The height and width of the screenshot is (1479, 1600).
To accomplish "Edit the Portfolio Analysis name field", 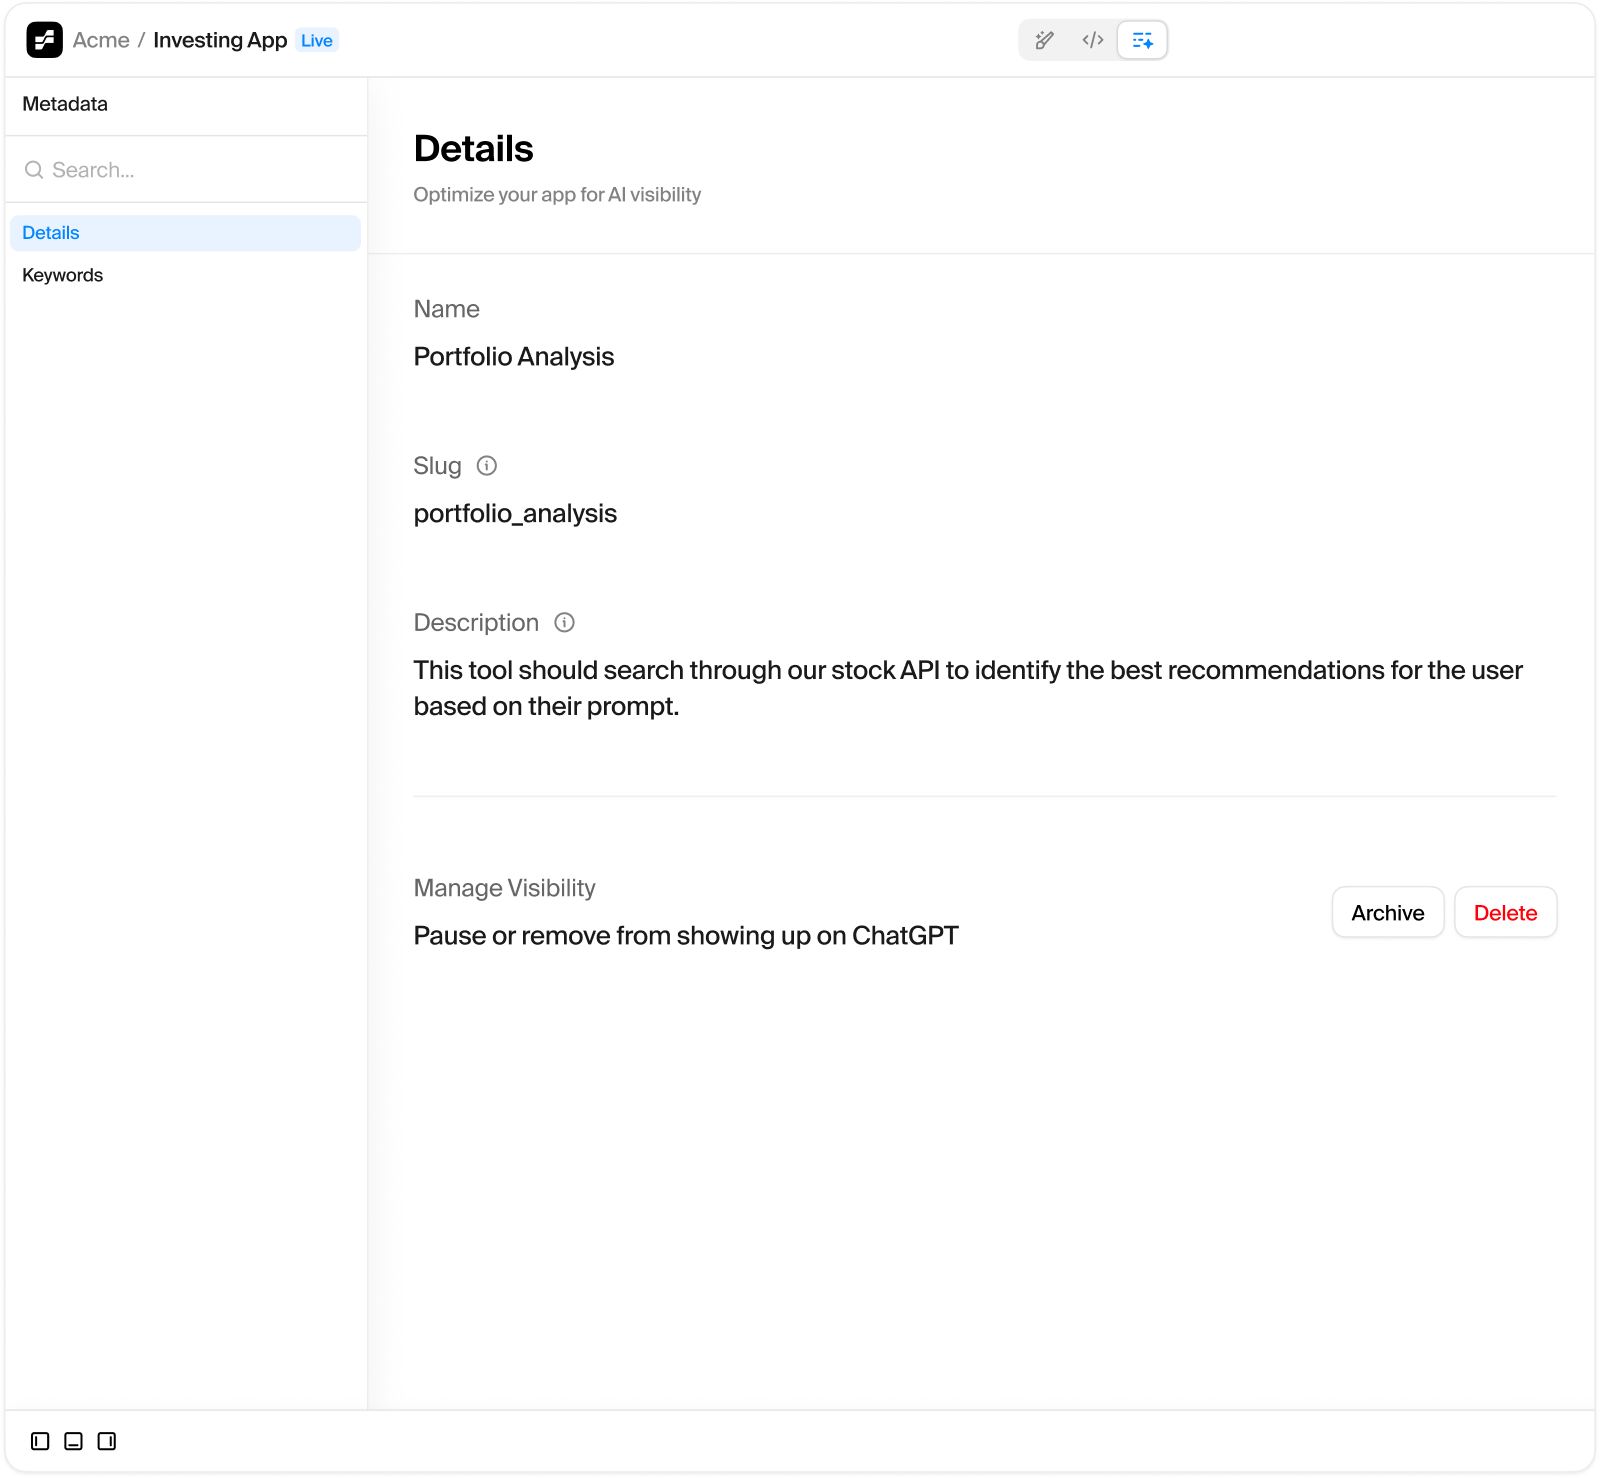I will (514, 357).
